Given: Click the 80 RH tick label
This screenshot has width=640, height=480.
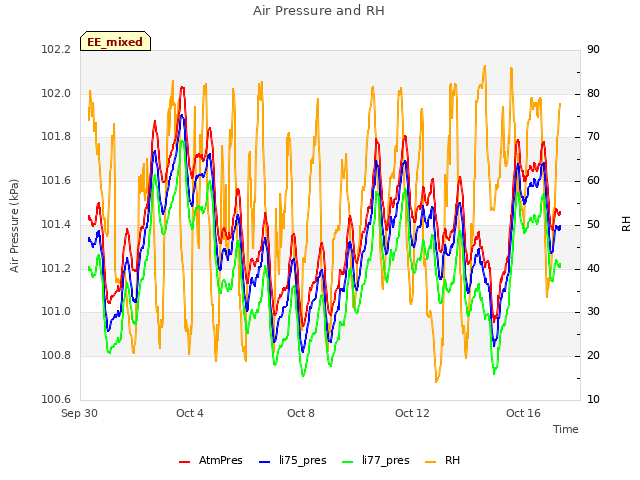Looking at the screenshot, I should click(x=593, y=93).
